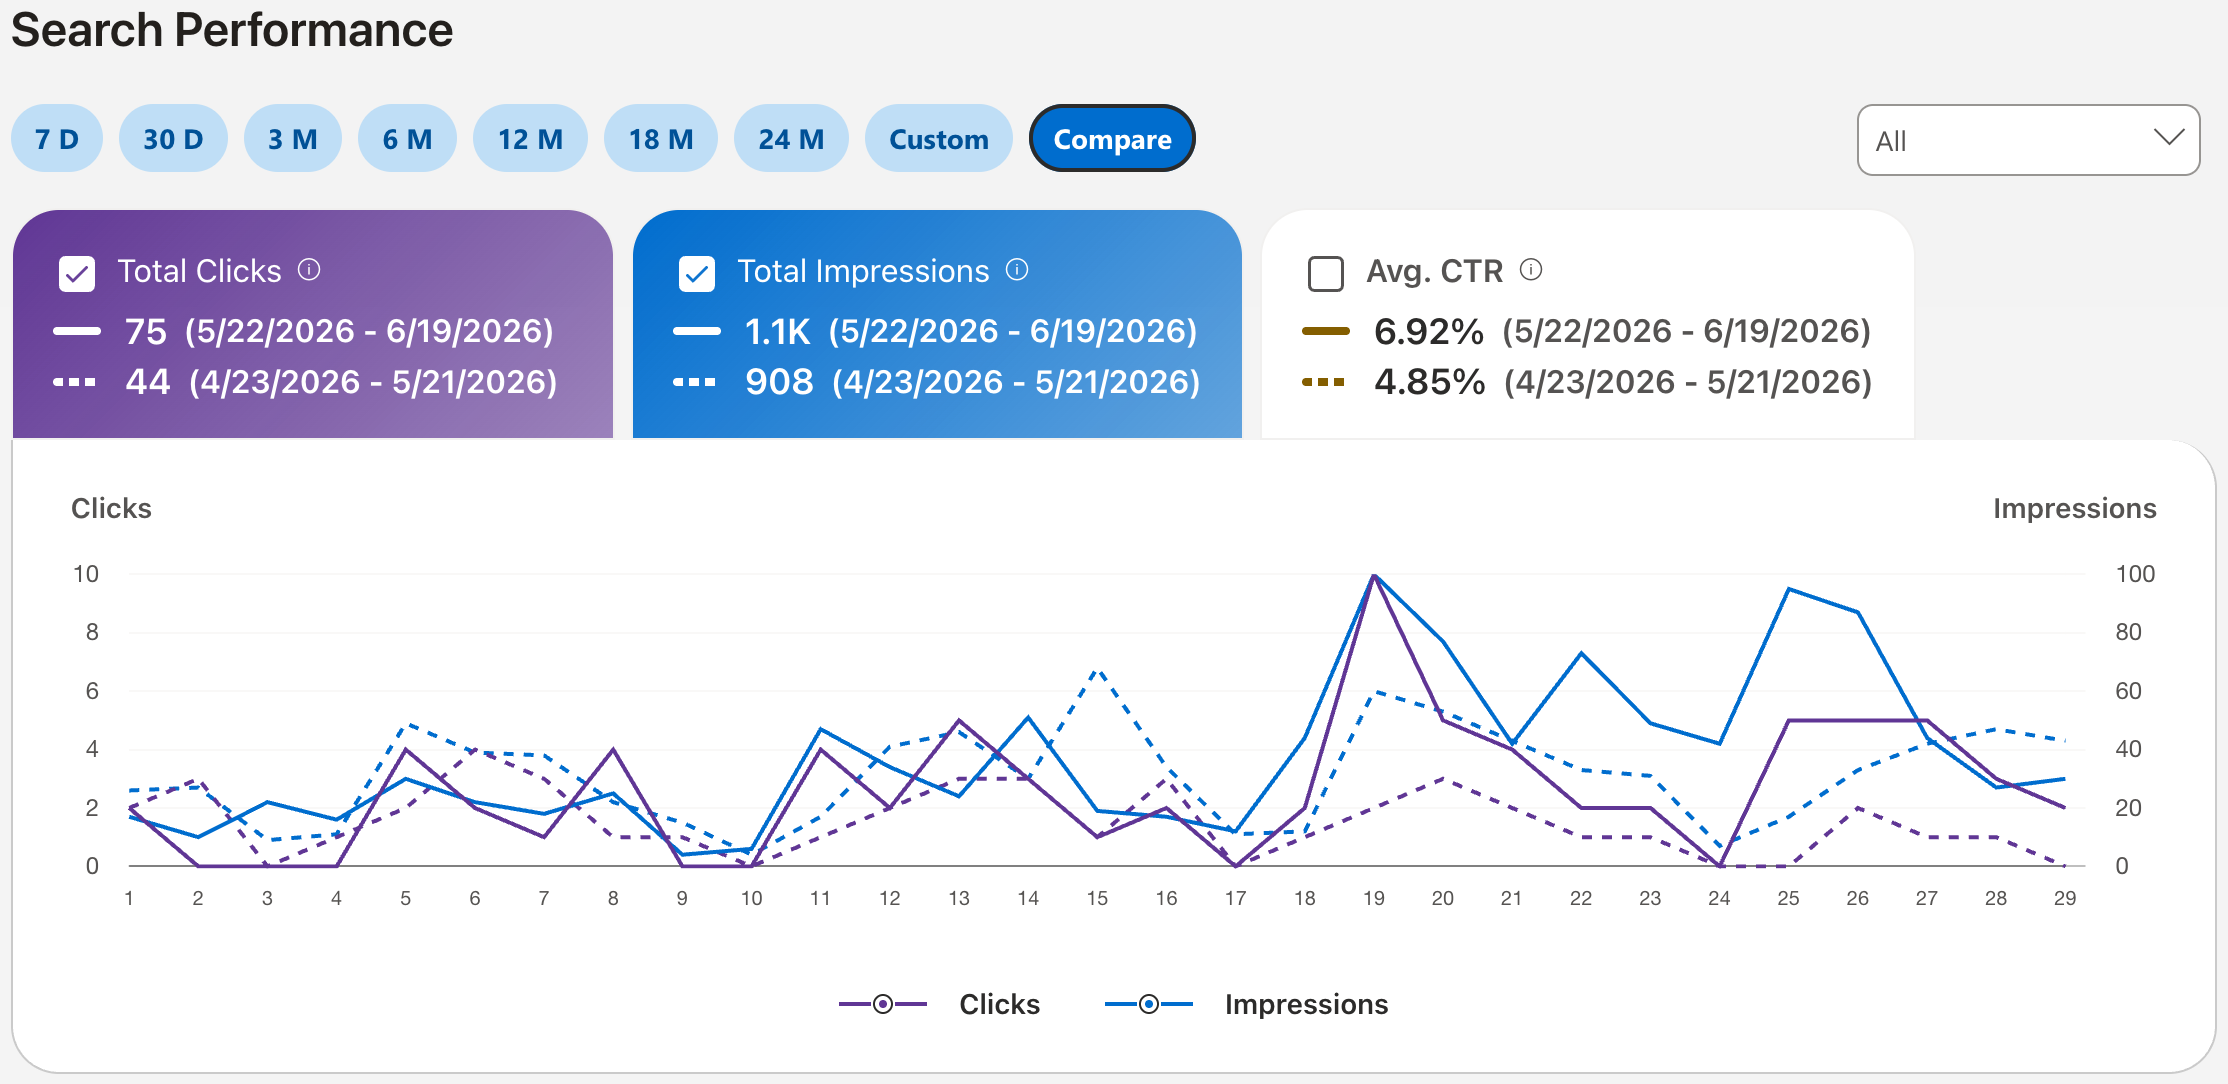Image resolution: width=2228 pixels, height=1084 pixels.
Task: Choose the 18 M time range
Action: [x=661, y=139]
